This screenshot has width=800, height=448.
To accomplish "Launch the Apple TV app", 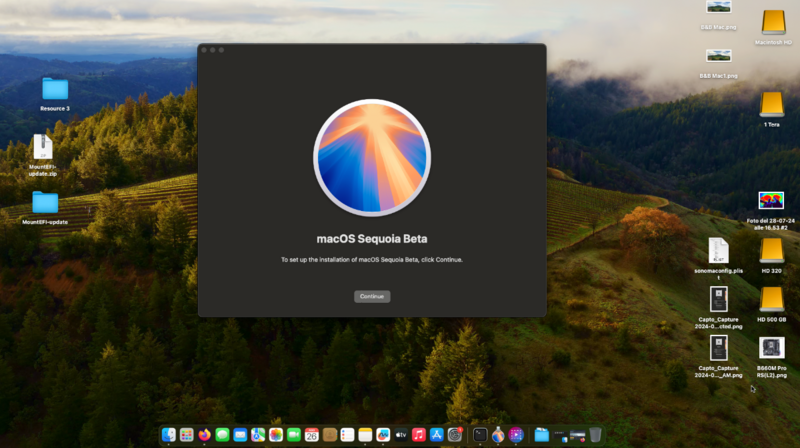I will coord(401,435).
